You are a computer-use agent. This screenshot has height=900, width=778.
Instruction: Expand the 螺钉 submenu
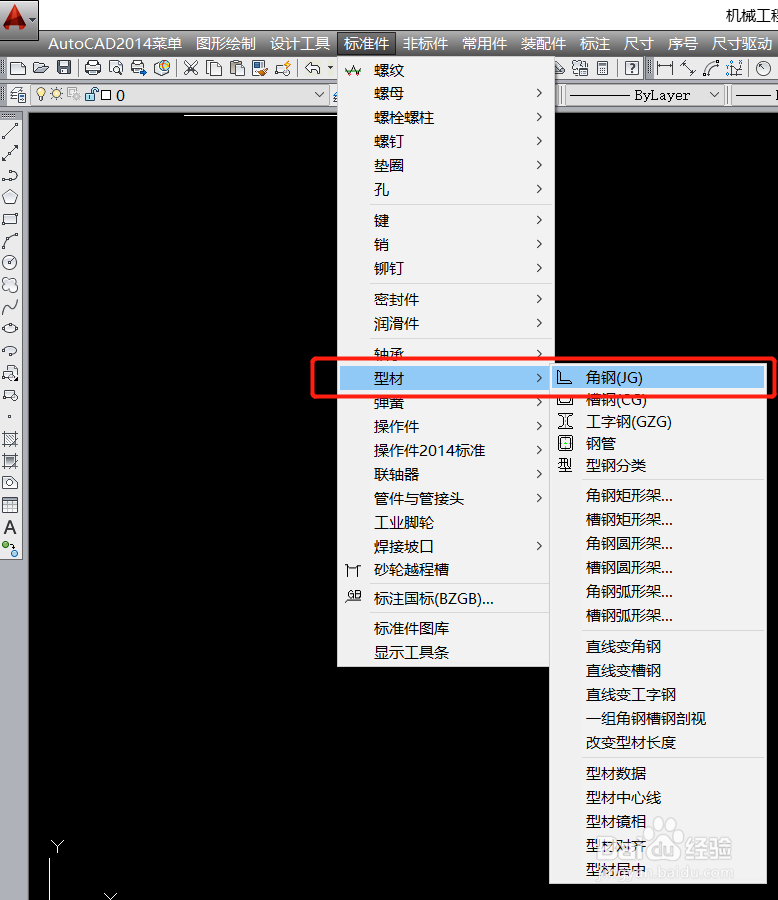pos(446,142)
